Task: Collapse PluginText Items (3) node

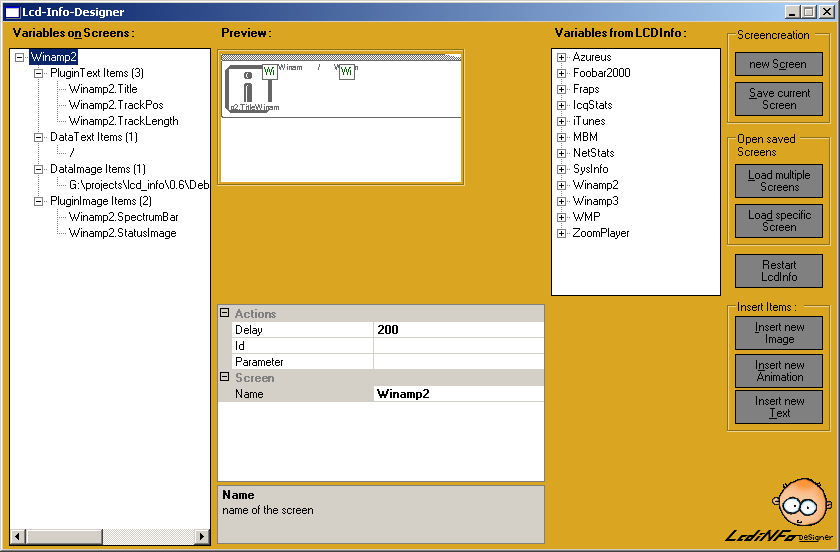Action: (39, 73)
